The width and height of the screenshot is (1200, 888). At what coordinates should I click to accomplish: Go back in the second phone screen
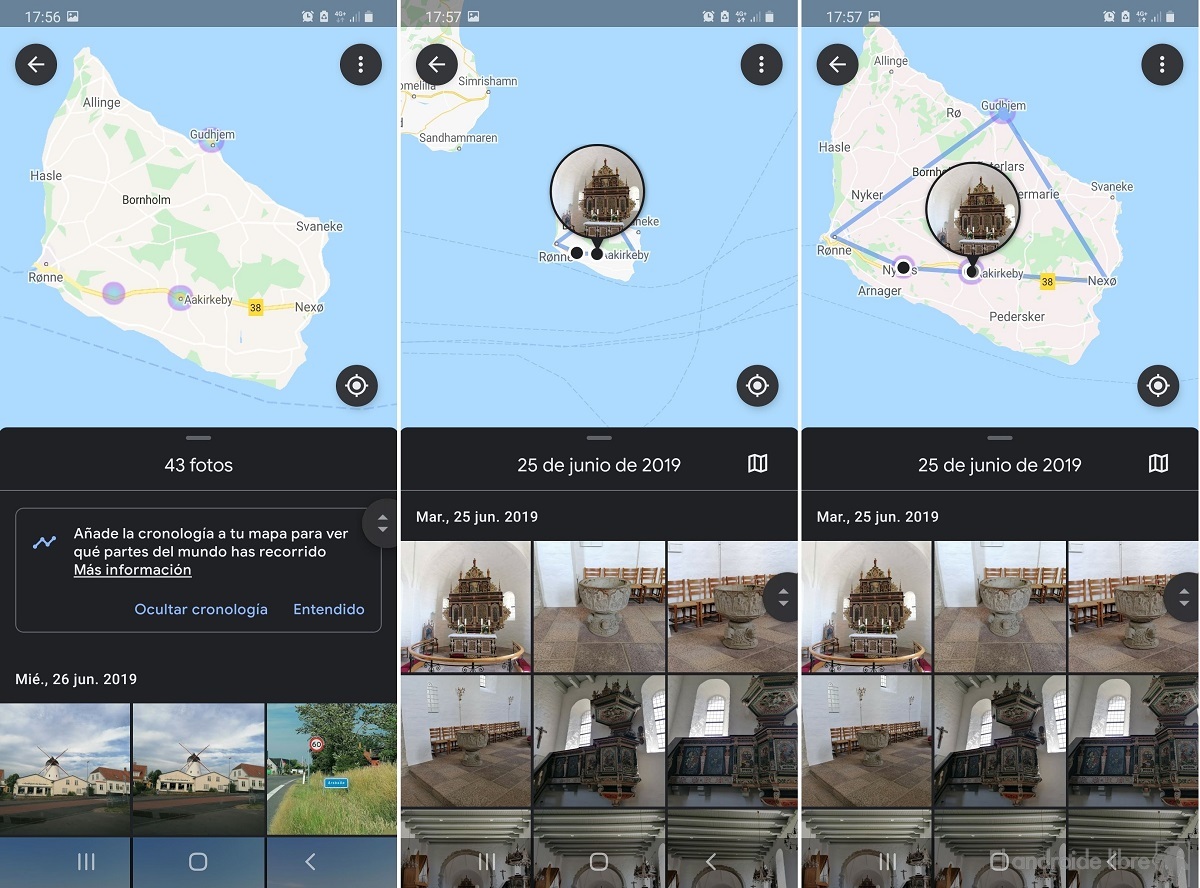(x=437, y=64)
